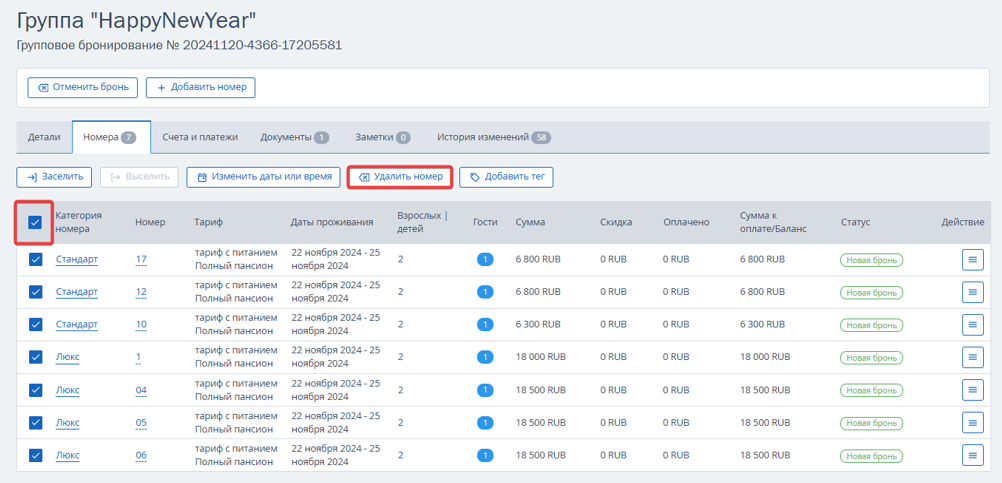The image size is (1002, 483).
Task: Click Новая бронь status badge for room 12
Action: point(871,292)
